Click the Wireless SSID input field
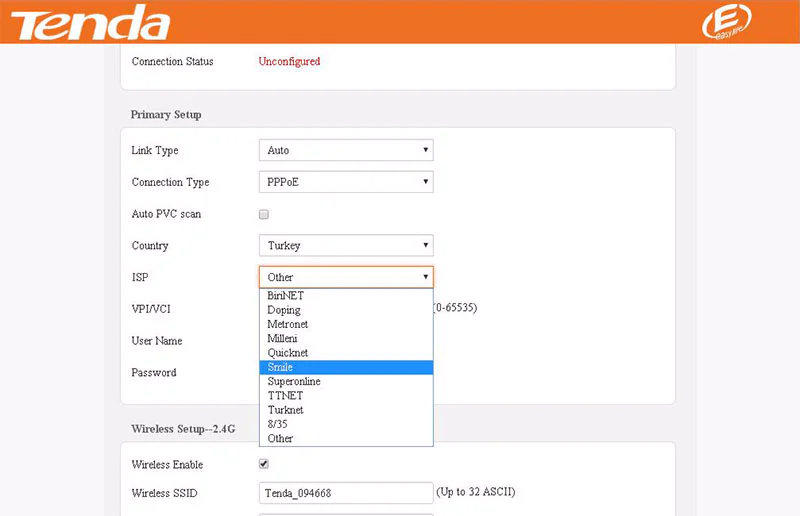800x516 pixels. [x=346, y=493]
